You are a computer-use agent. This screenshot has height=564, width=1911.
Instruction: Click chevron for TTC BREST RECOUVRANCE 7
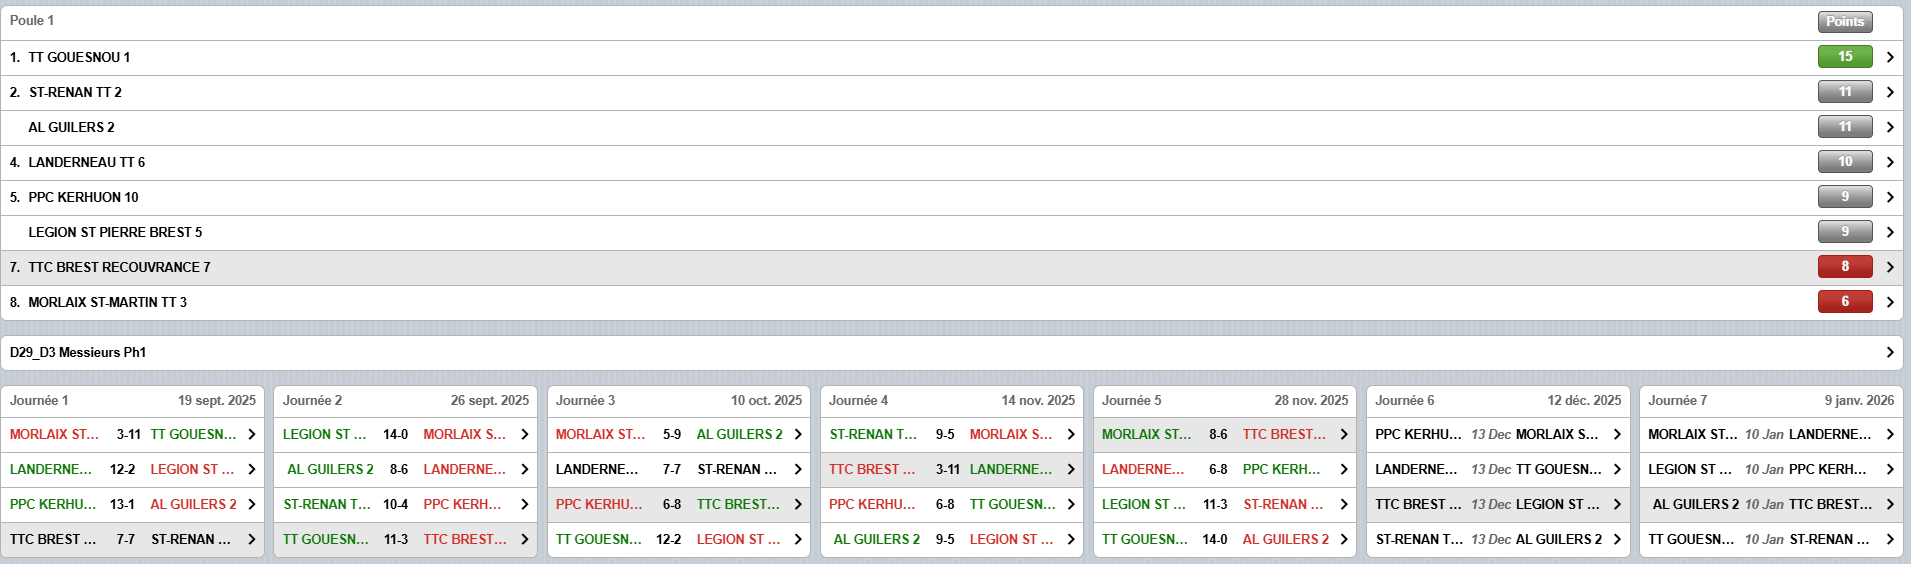click(x=1889, y=267)
